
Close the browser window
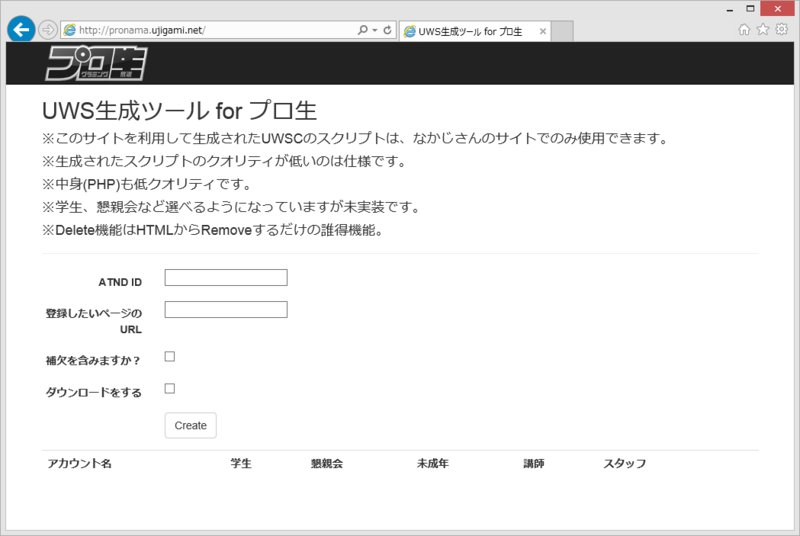coord(778,9)
